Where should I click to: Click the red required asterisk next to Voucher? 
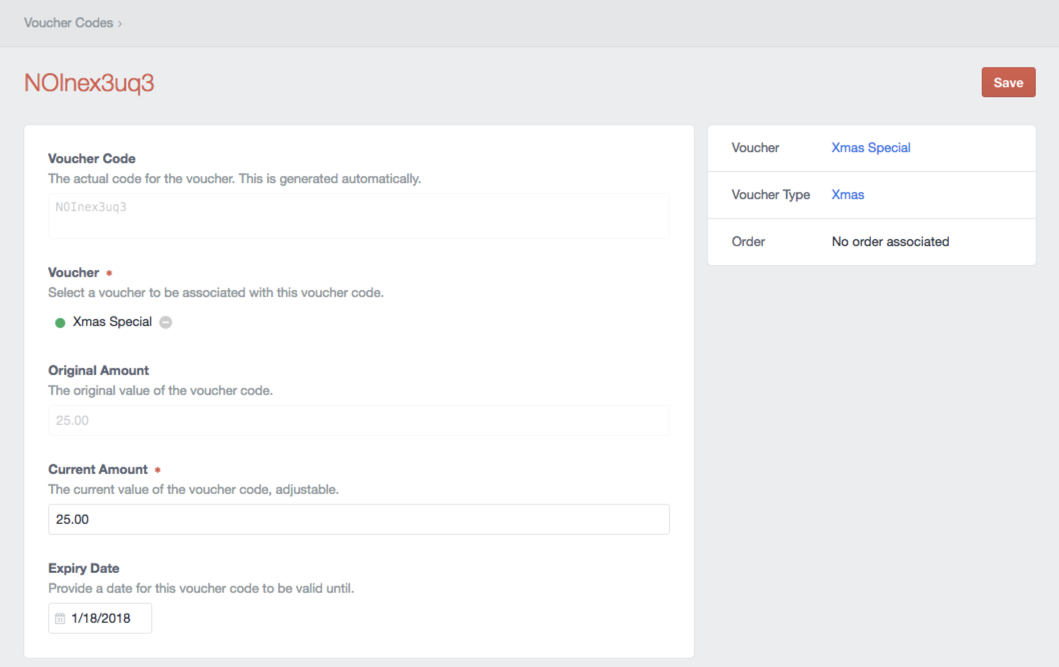tap(109, 273)
